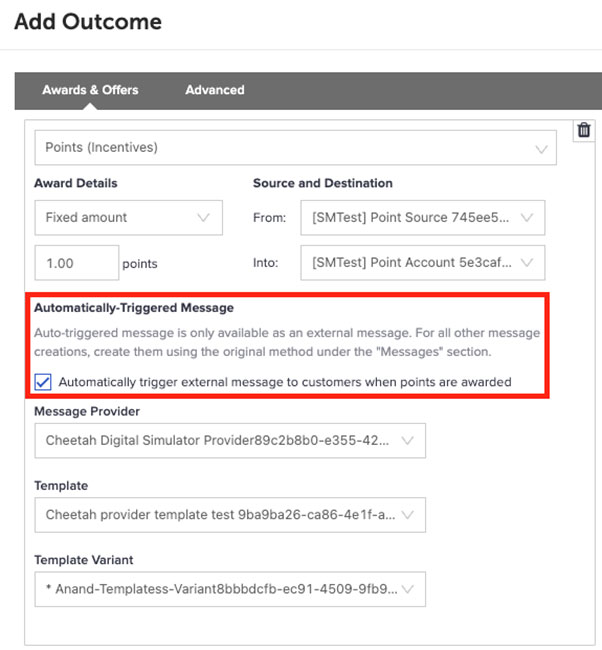
Task: Click chevron arrow on From source field
Action: click(x=527, y=217)
